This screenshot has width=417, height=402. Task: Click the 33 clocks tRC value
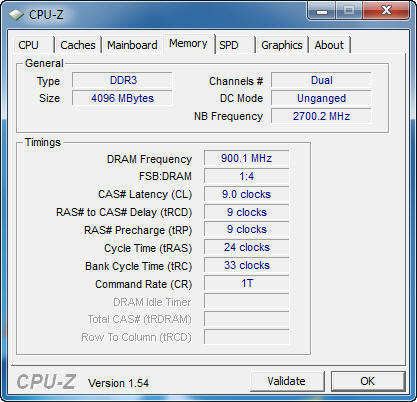point(247,266)
